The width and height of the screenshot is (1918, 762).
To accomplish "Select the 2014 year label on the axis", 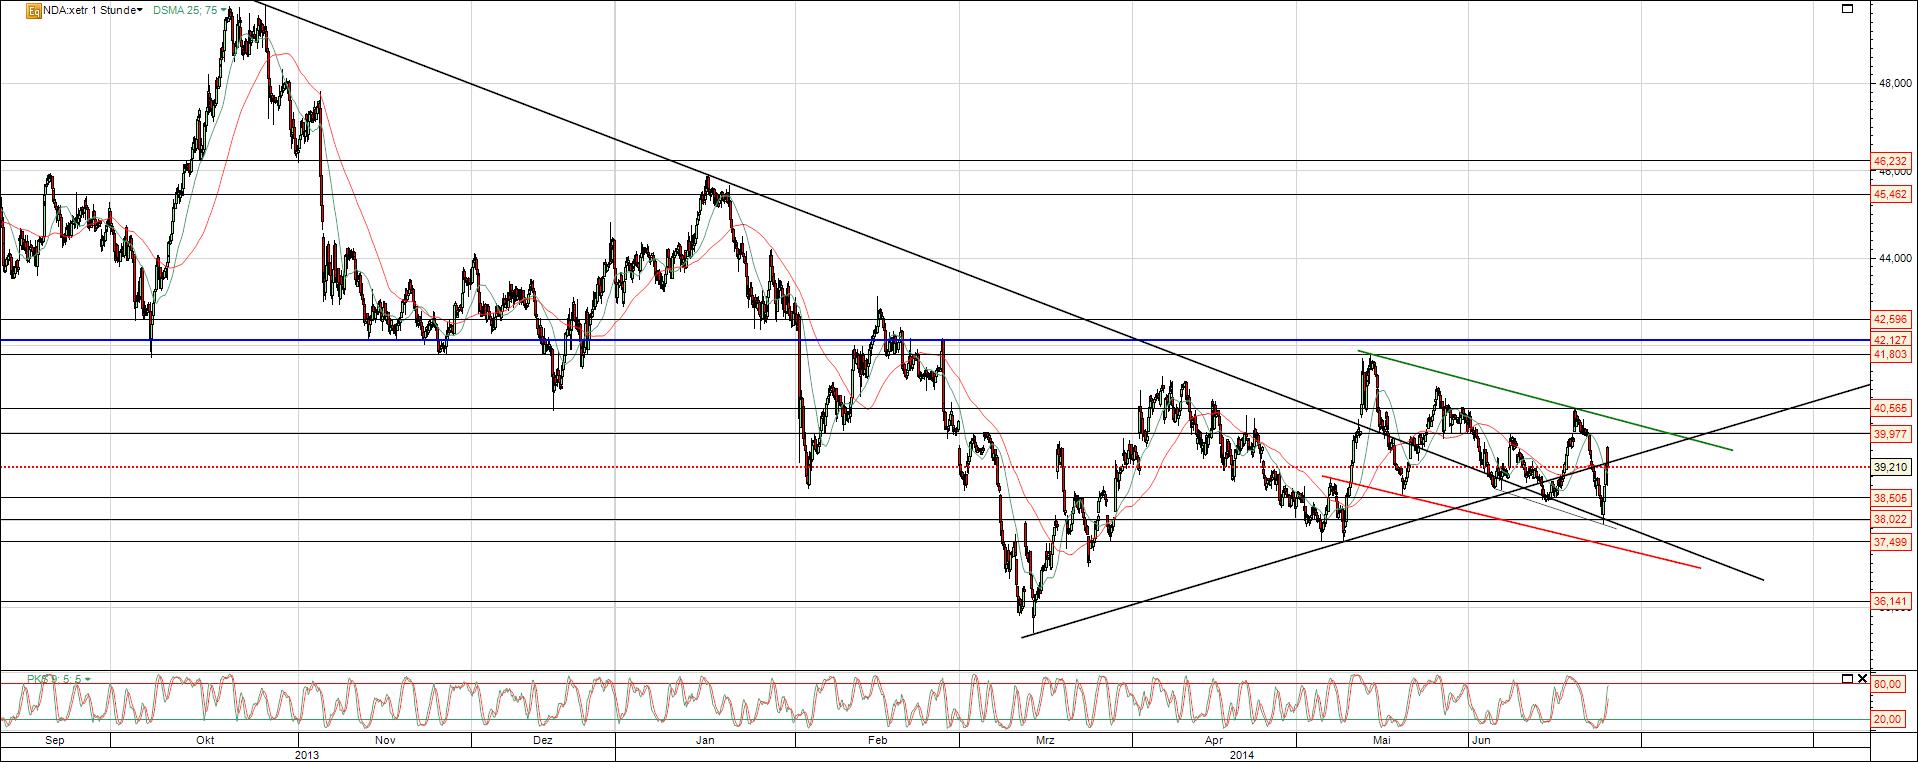I will click(1243, 754).
